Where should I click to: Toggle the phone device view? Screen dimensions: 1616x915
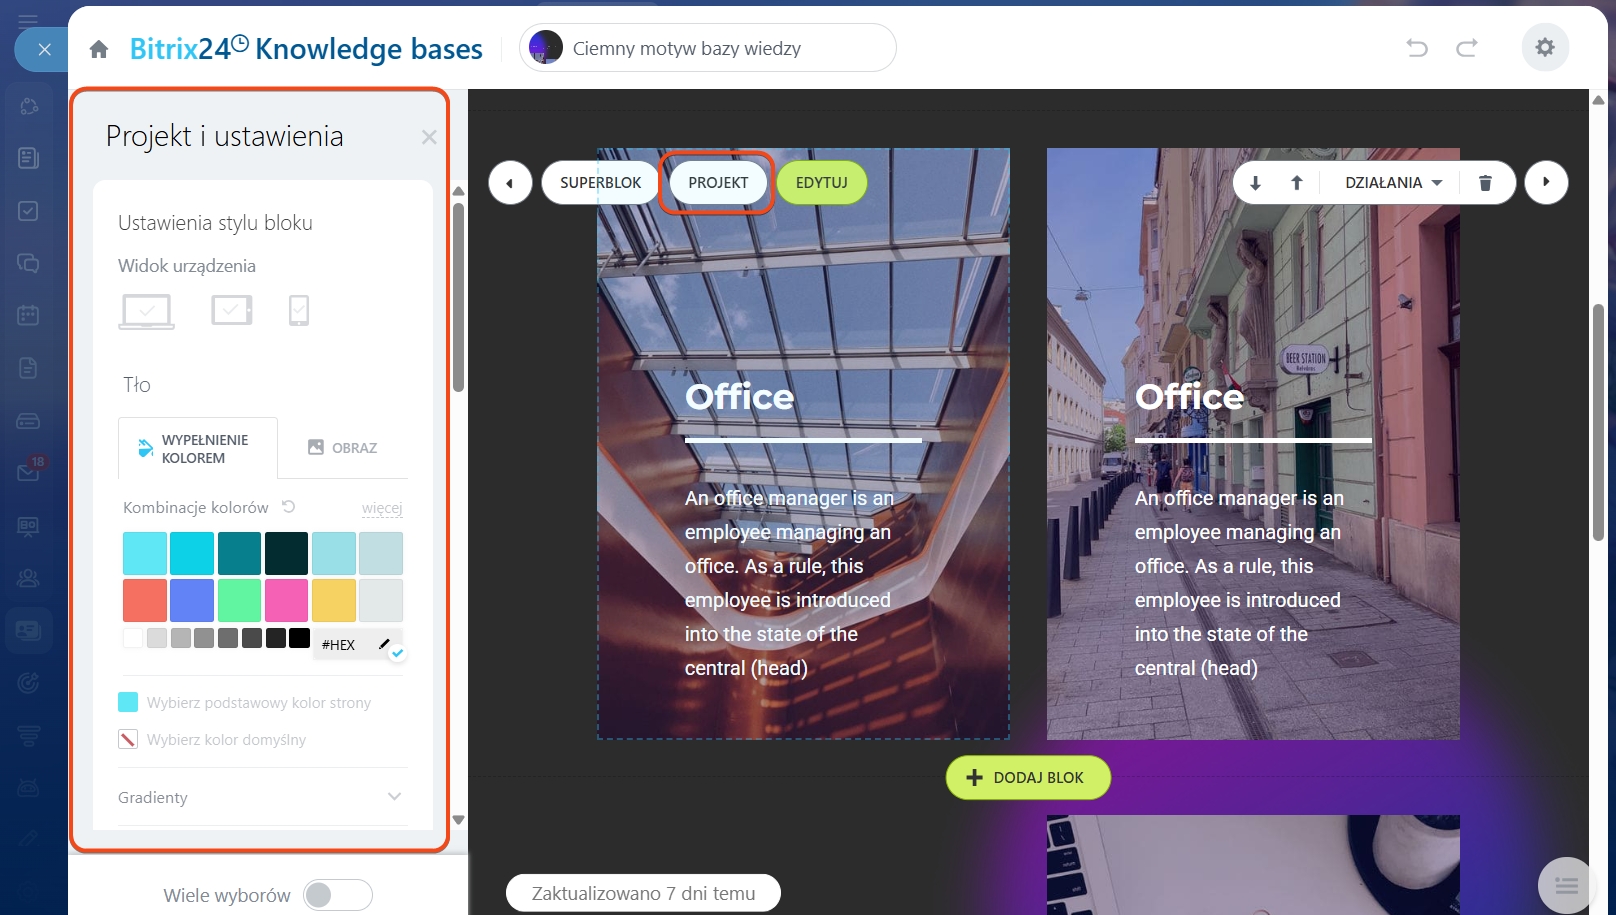299,310
